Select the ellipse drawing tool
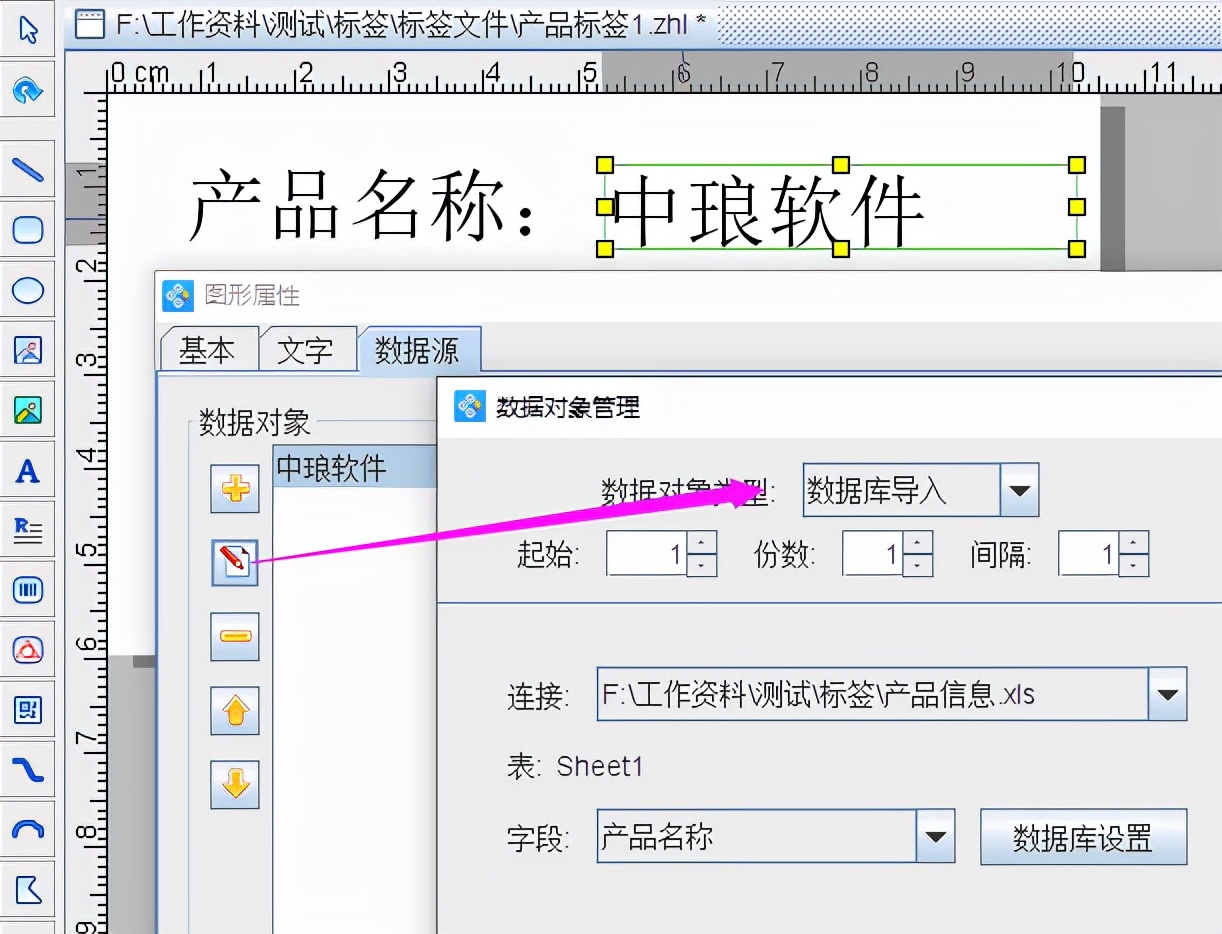This screenshot has width=1222, height=934. coord(28,291)
